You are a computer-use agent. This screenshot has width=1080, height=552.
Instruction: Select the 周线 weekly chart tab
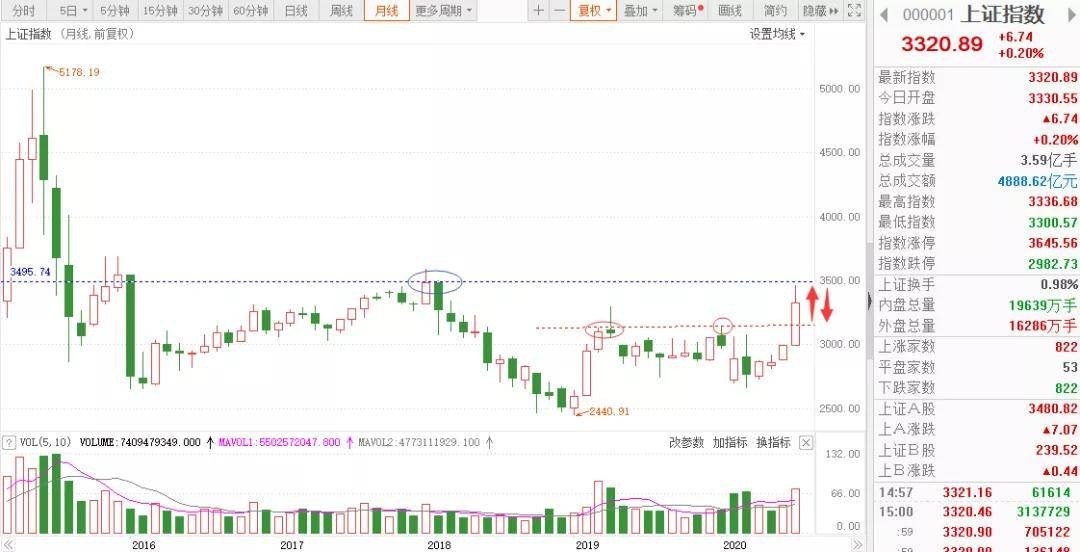coord(341,11)
